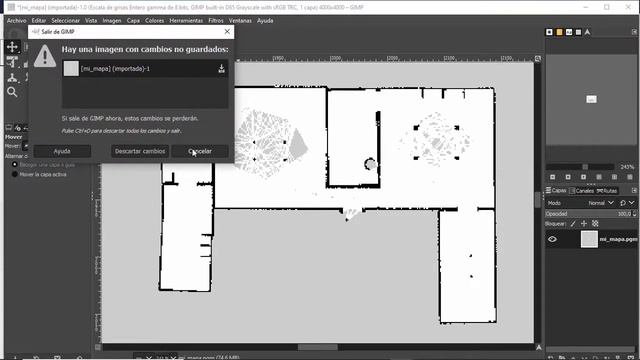
Task: Configure the Layers dock tab menu
Action: 634,191
